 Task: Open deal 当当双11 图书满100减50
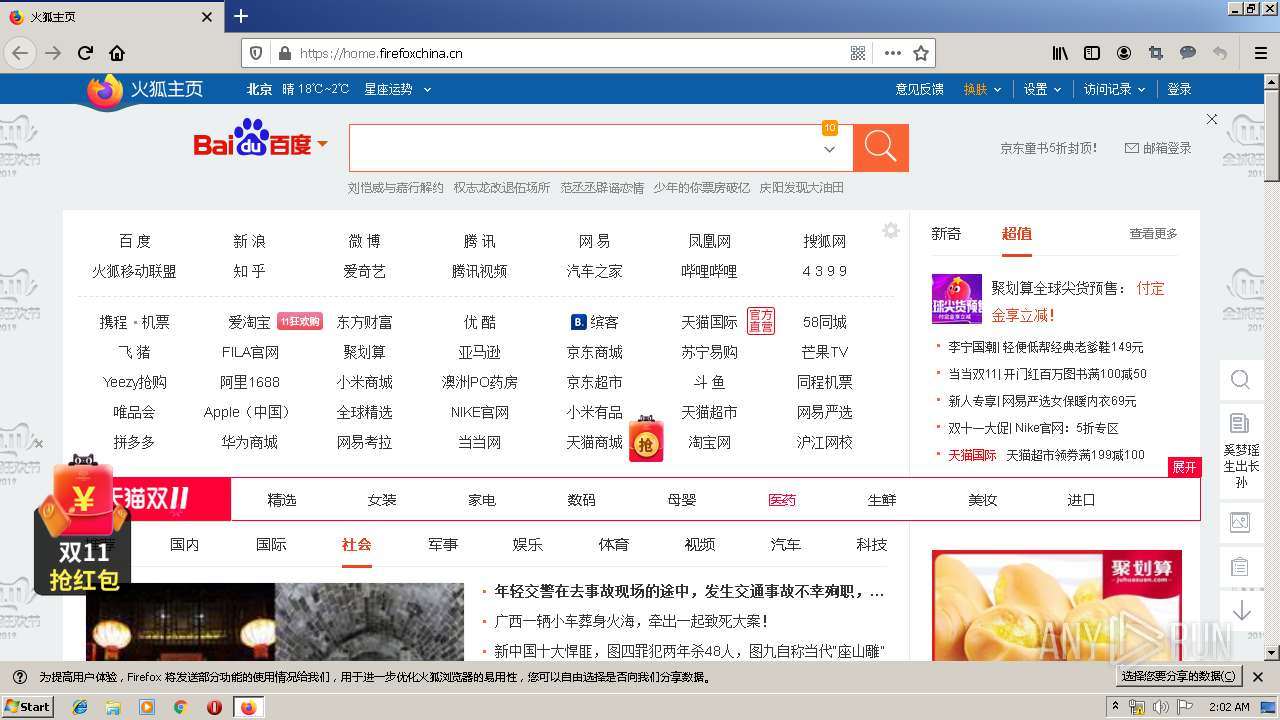click(x=1047, y=374)
